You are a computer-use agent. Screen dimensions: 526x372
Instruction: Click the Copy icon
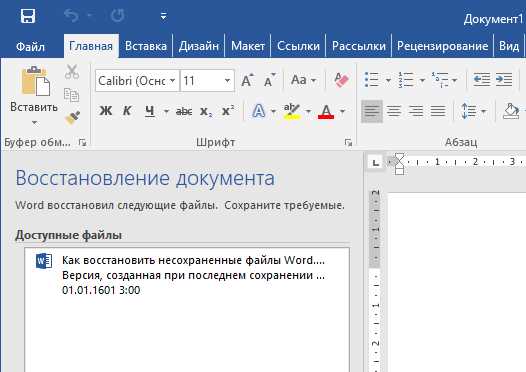click(x=71, y=95)
